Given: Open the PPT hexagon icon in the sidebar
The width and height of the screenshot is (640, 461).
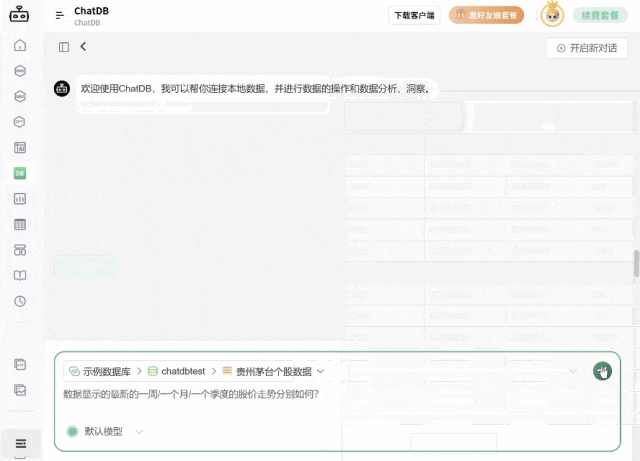Looking at the screenshot, I should point(20,122).
